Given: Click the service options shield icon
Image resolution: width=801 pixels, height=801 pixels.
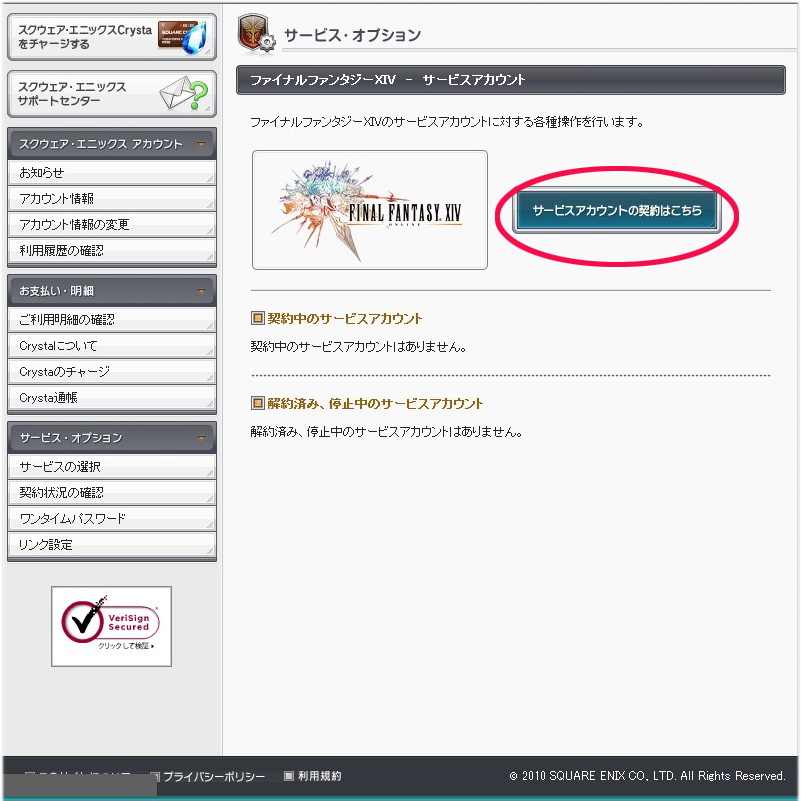Looking at the screenshot, I should [255, 34].
